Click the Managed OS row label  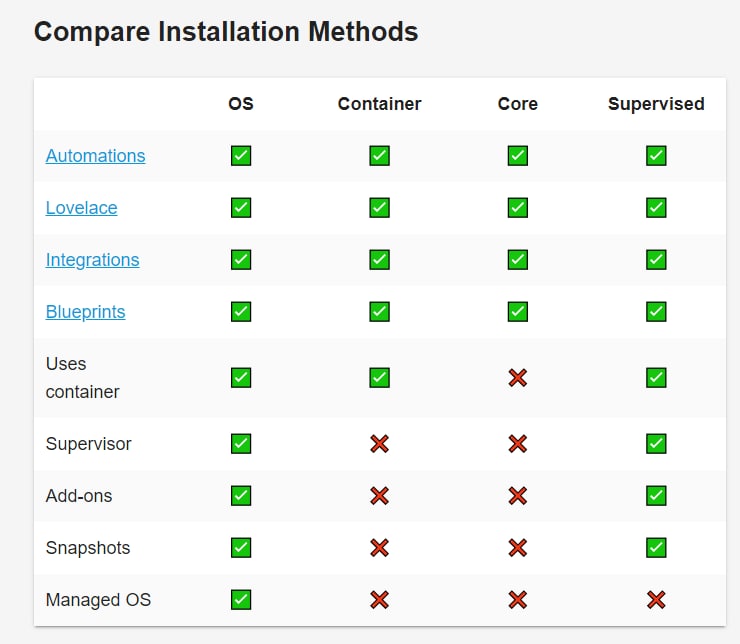click(x=98, y=600)
